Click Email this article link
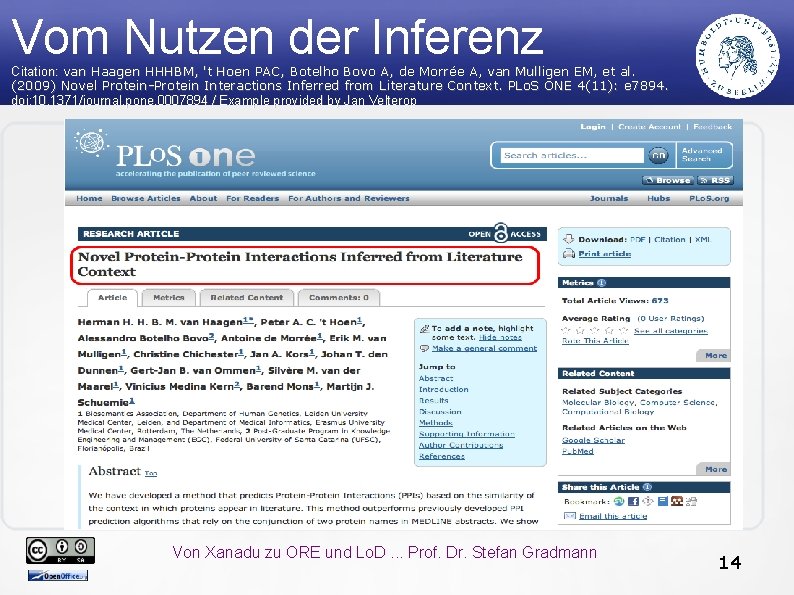Screen dimensions: 794x595 (613, 516)
